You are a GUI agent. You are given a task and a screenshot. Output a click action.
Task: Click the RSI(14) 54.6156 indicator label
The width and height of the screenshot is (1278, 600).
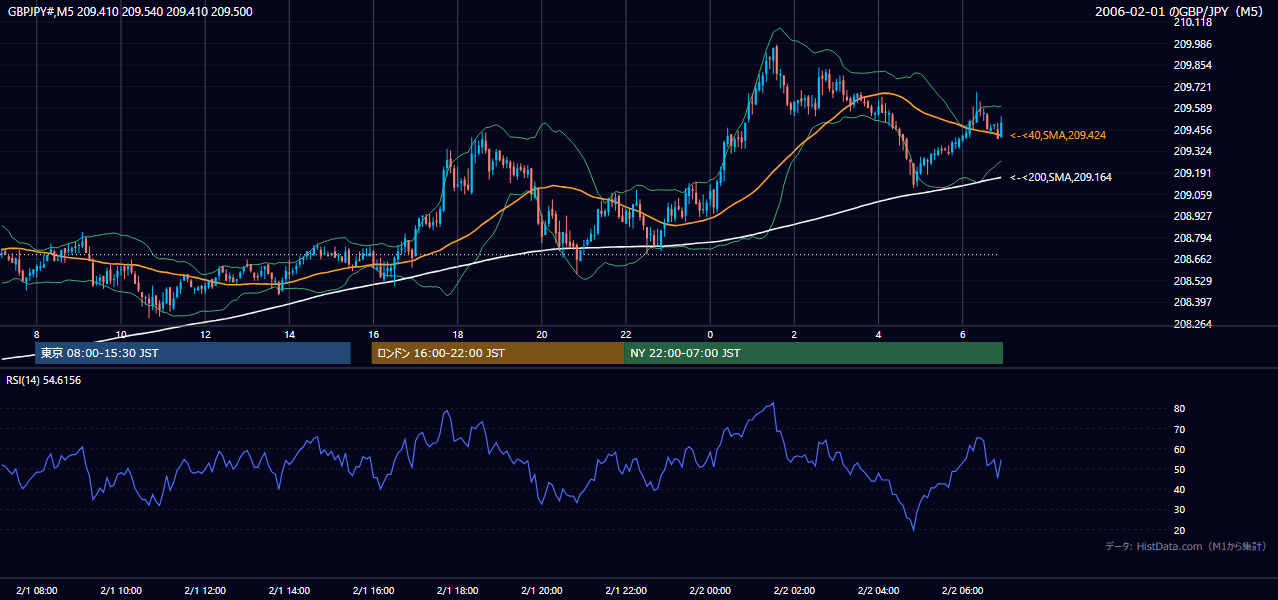click(x=44, y=380)
